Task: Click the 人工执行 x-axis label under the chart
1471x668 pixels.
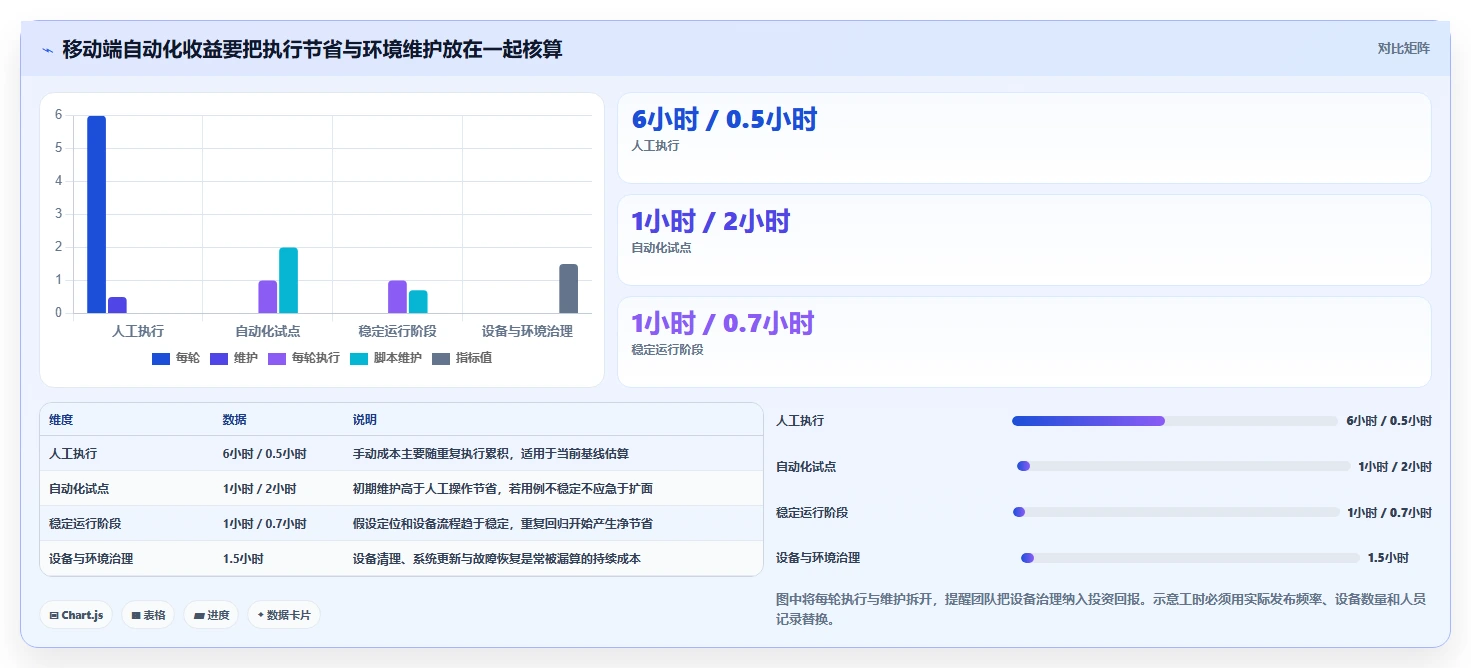Action: coord(138,331)
